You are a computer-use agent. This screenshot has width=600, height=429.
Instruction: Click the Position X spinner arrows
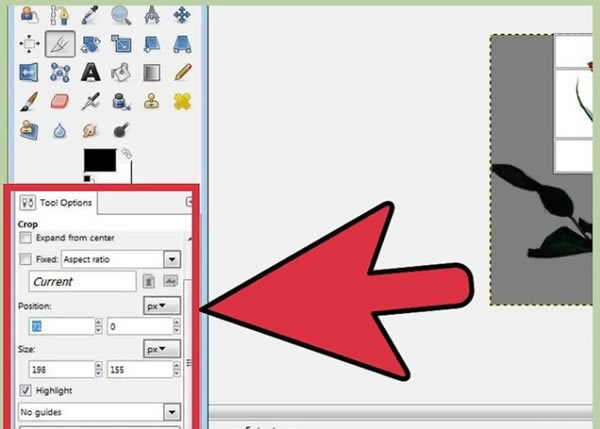[99, 326]
